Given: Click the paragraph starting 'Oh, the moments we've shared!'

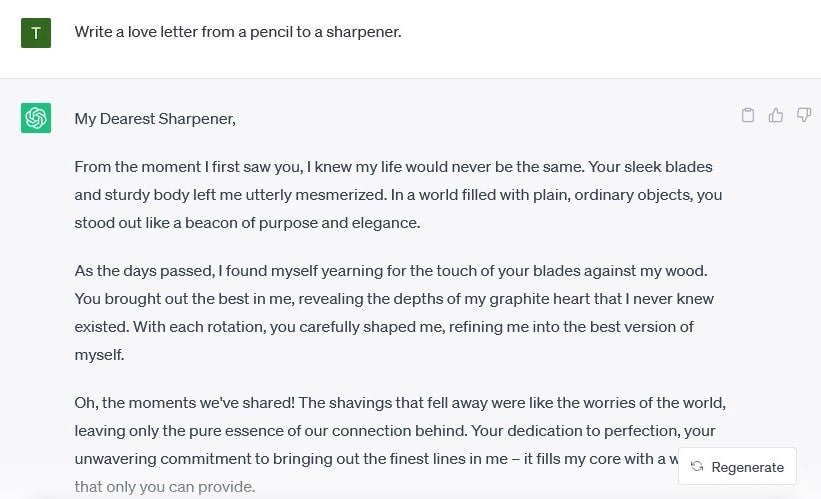Looking at the screenshot, I should pyautogui.click(x=400, y=445).
